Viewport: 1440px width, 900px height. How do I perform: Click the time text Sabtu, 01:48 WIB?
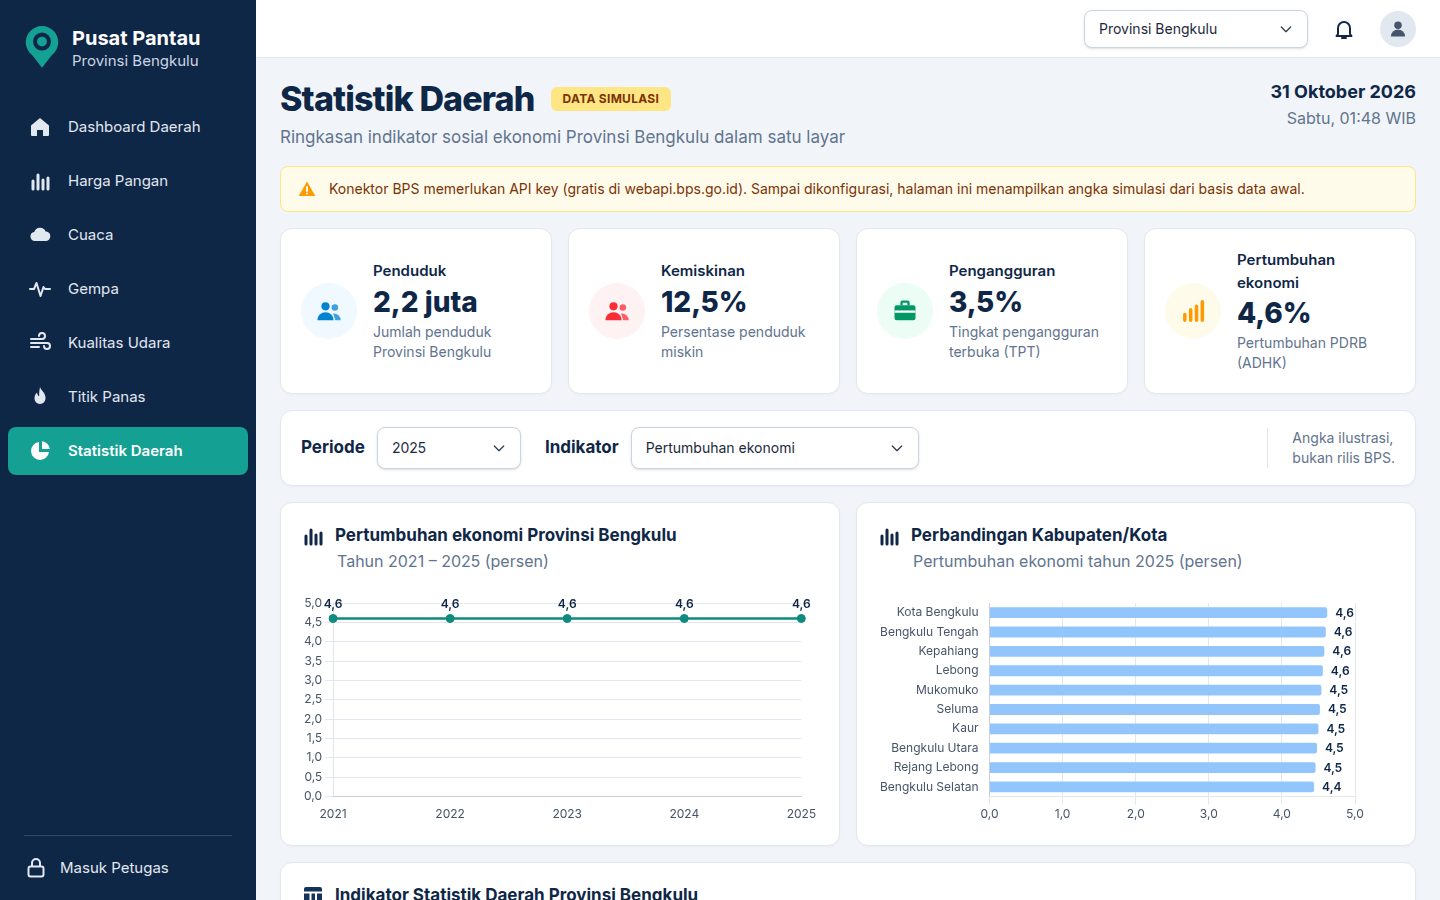(x=1351, y=118)
